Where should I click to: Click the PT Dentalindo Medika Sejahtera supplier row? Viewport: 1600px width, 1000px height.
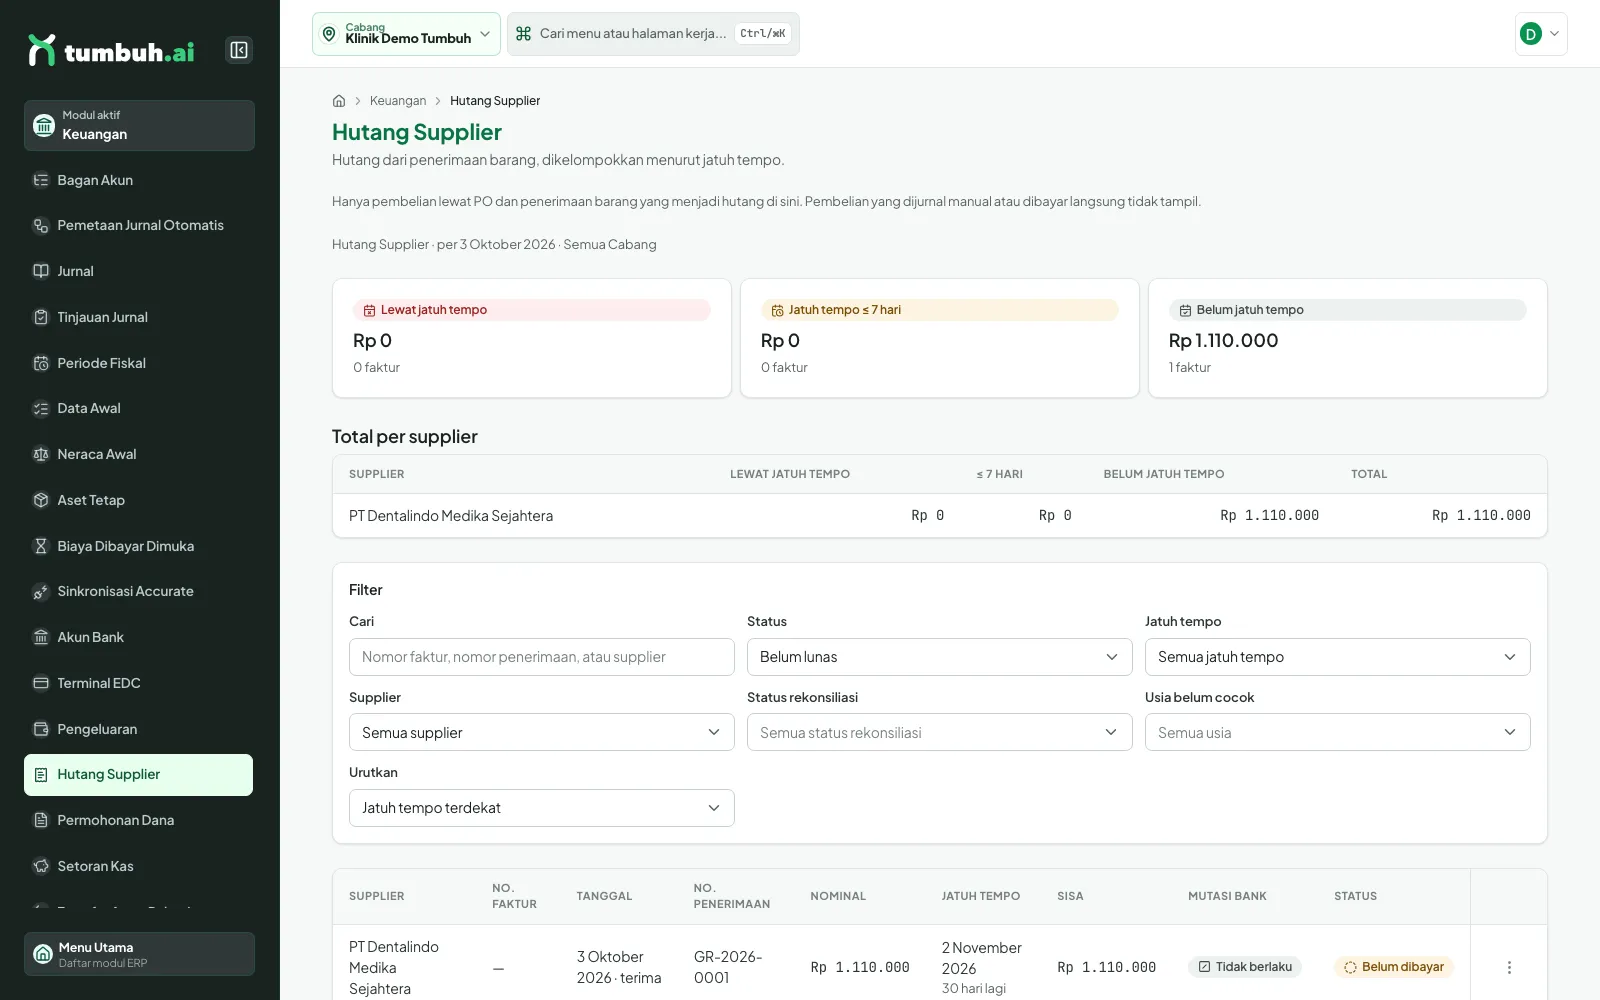click(x=940, y=516)
